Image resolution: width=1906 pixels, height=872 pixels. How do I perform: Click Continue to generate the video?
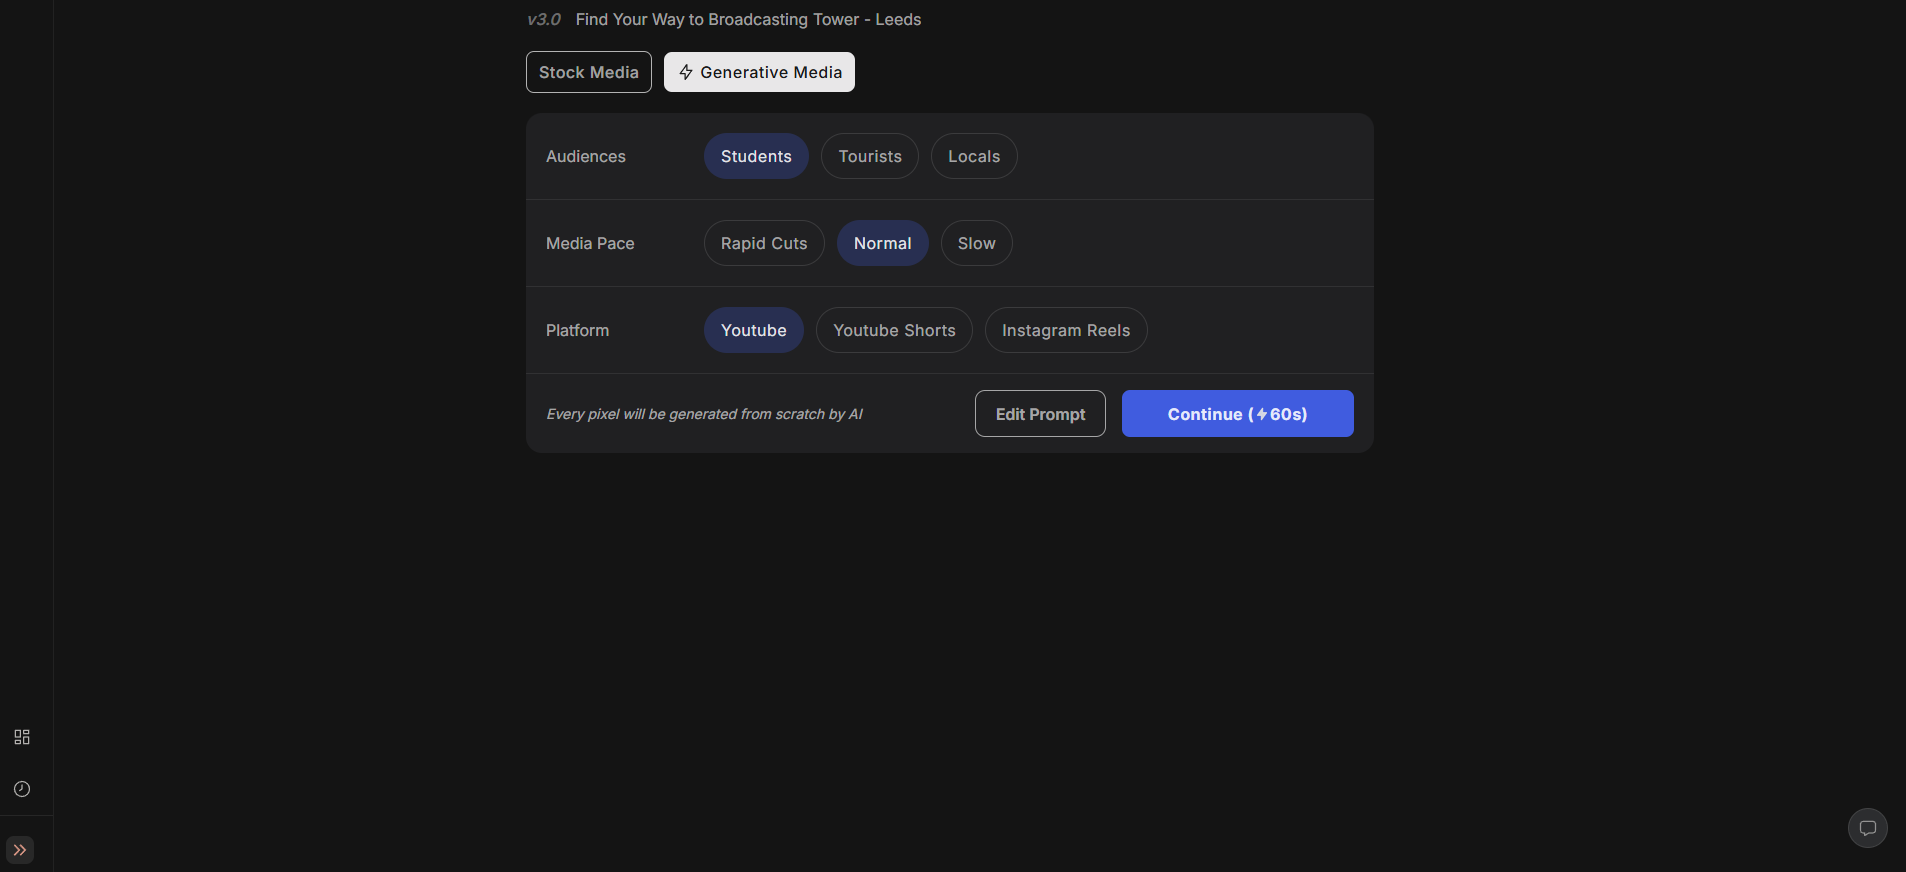tap(1238, 414)
